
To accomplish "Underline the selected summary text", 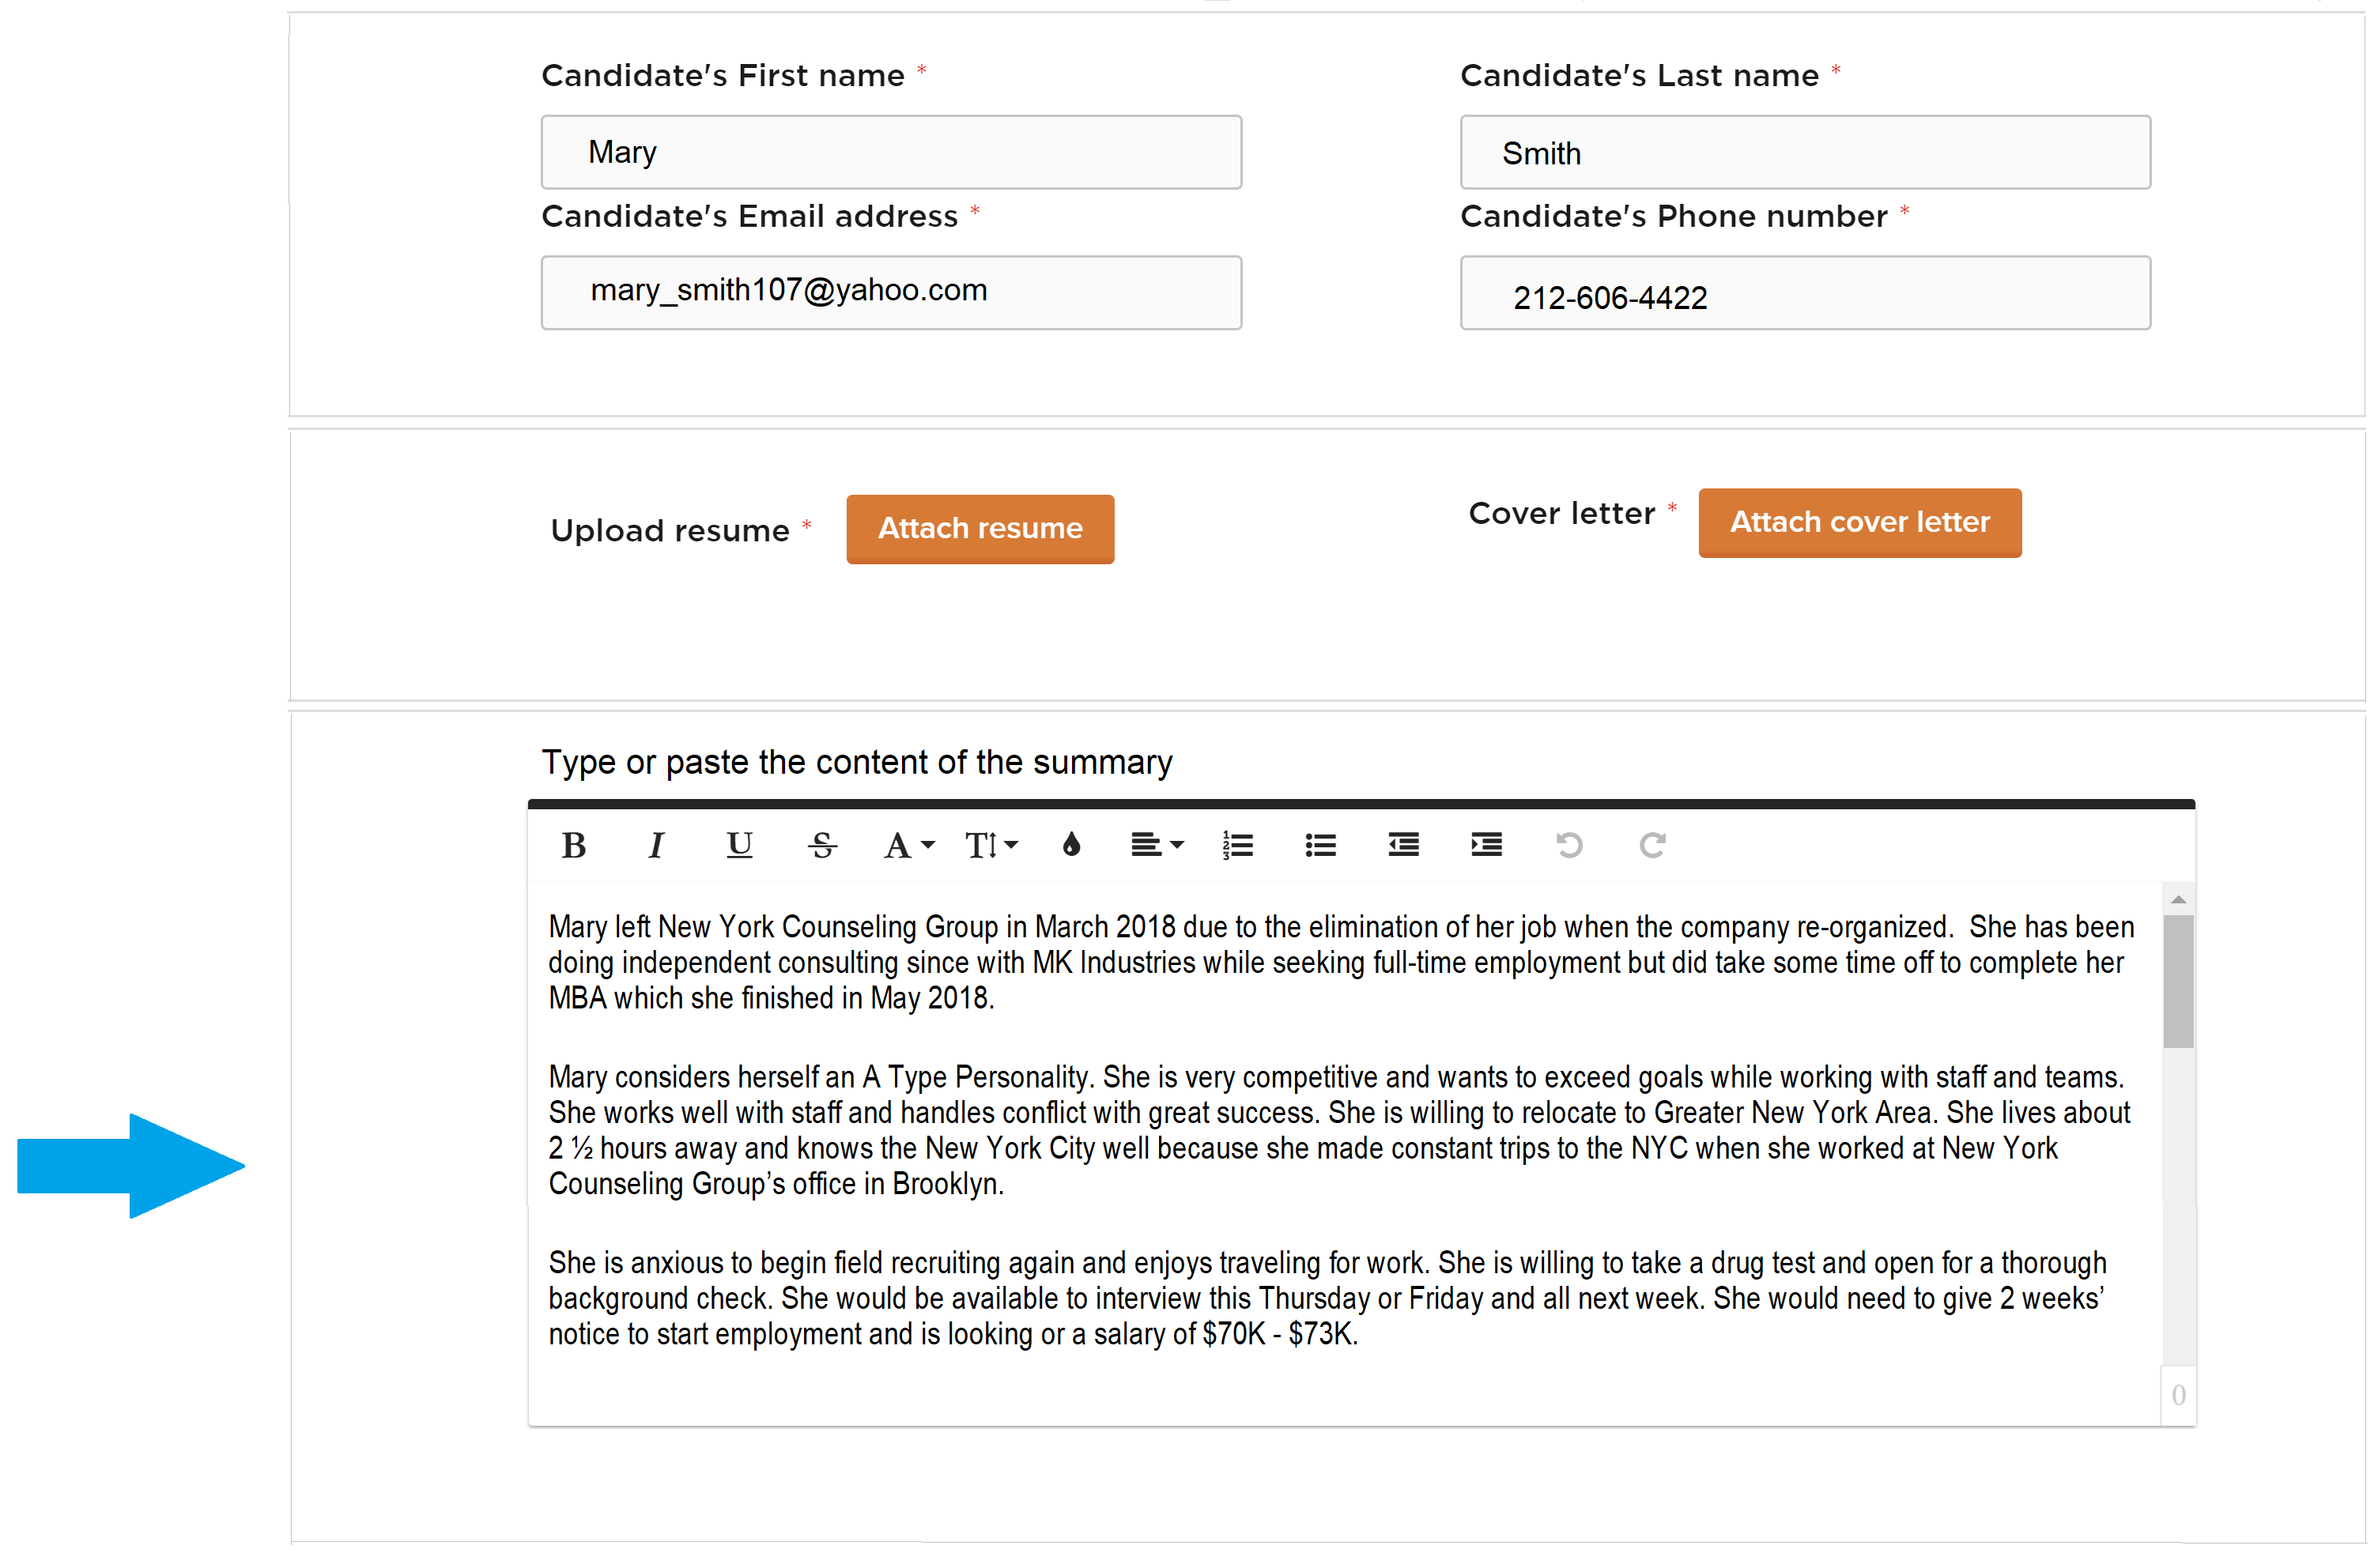I will point(739,846).
